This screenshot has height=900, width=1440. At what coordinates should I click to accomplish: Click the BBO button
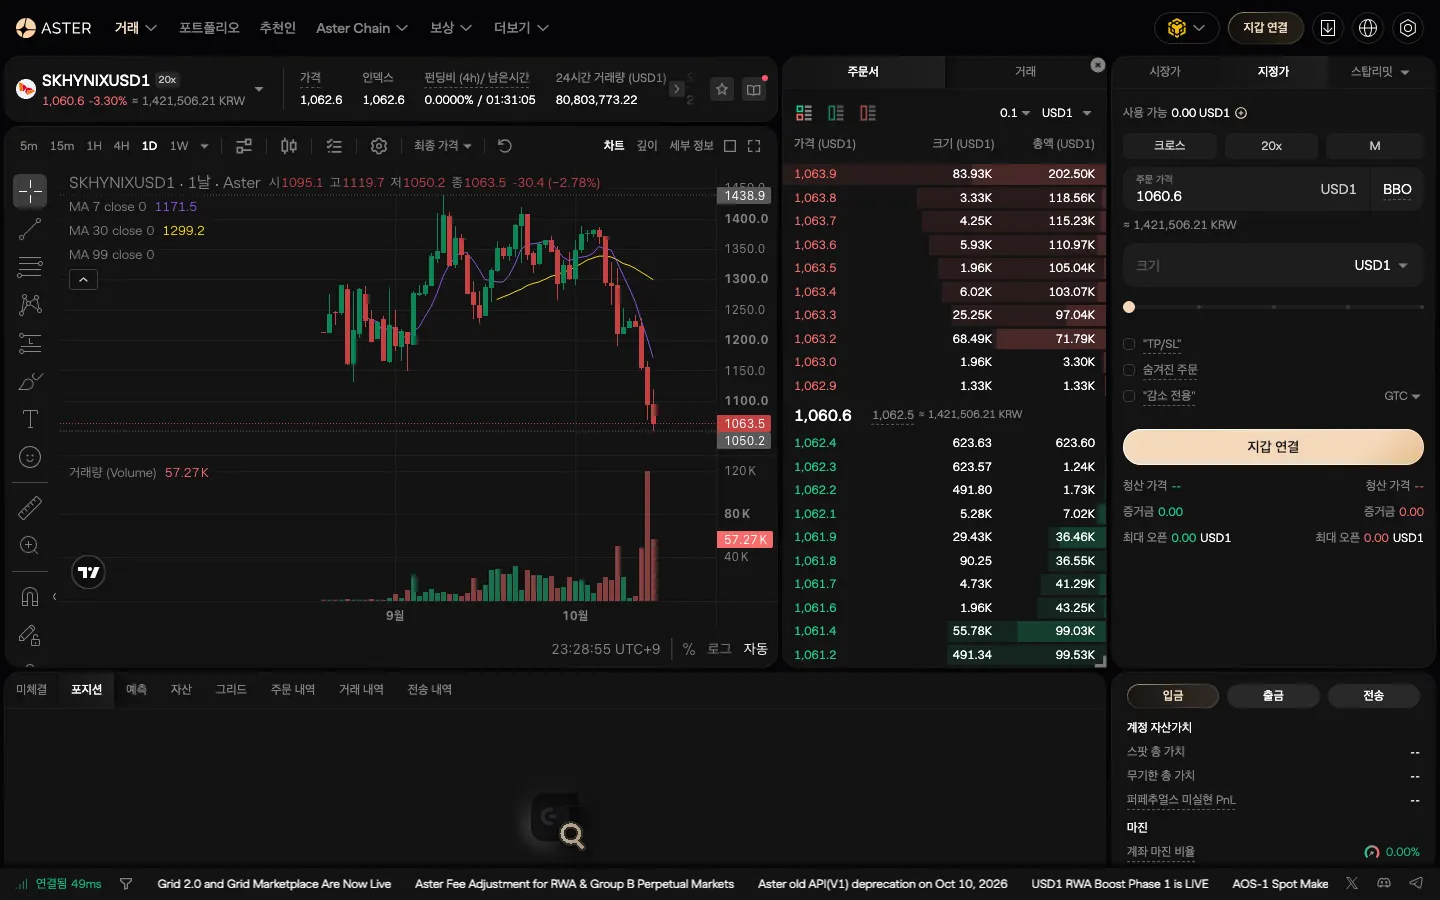tap(1397, 189)
